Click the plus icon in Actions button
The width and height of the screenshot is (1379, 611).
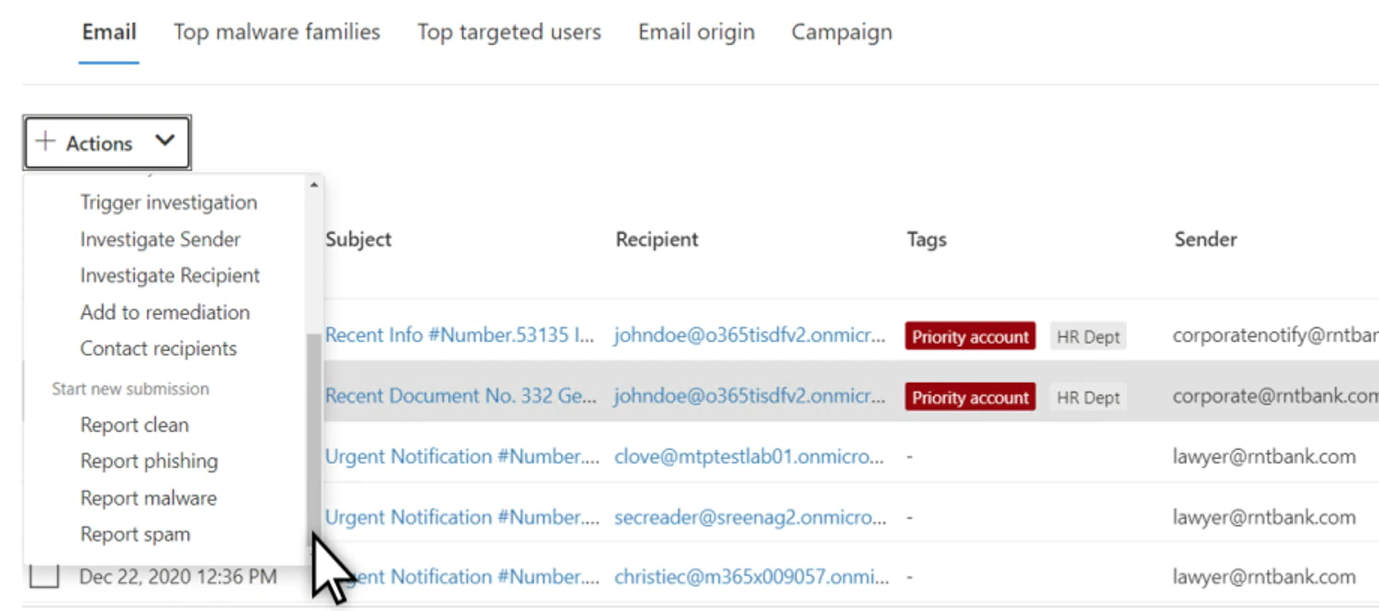[x=45, y=142]
